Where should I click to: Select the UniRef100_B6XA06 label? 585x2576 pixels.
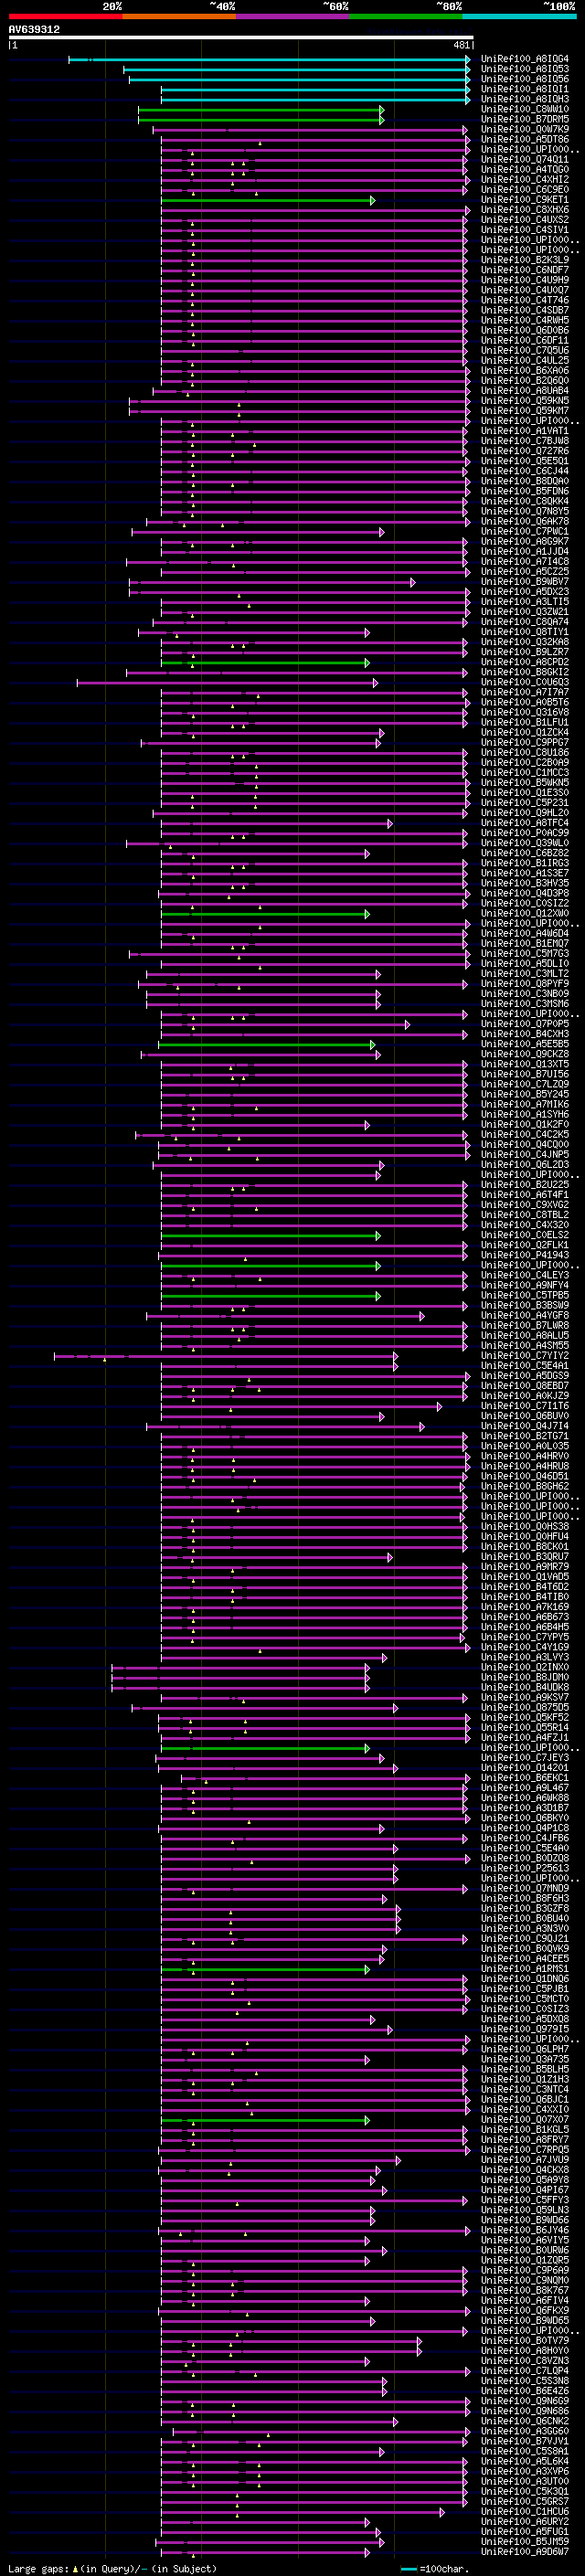(524, 371)
